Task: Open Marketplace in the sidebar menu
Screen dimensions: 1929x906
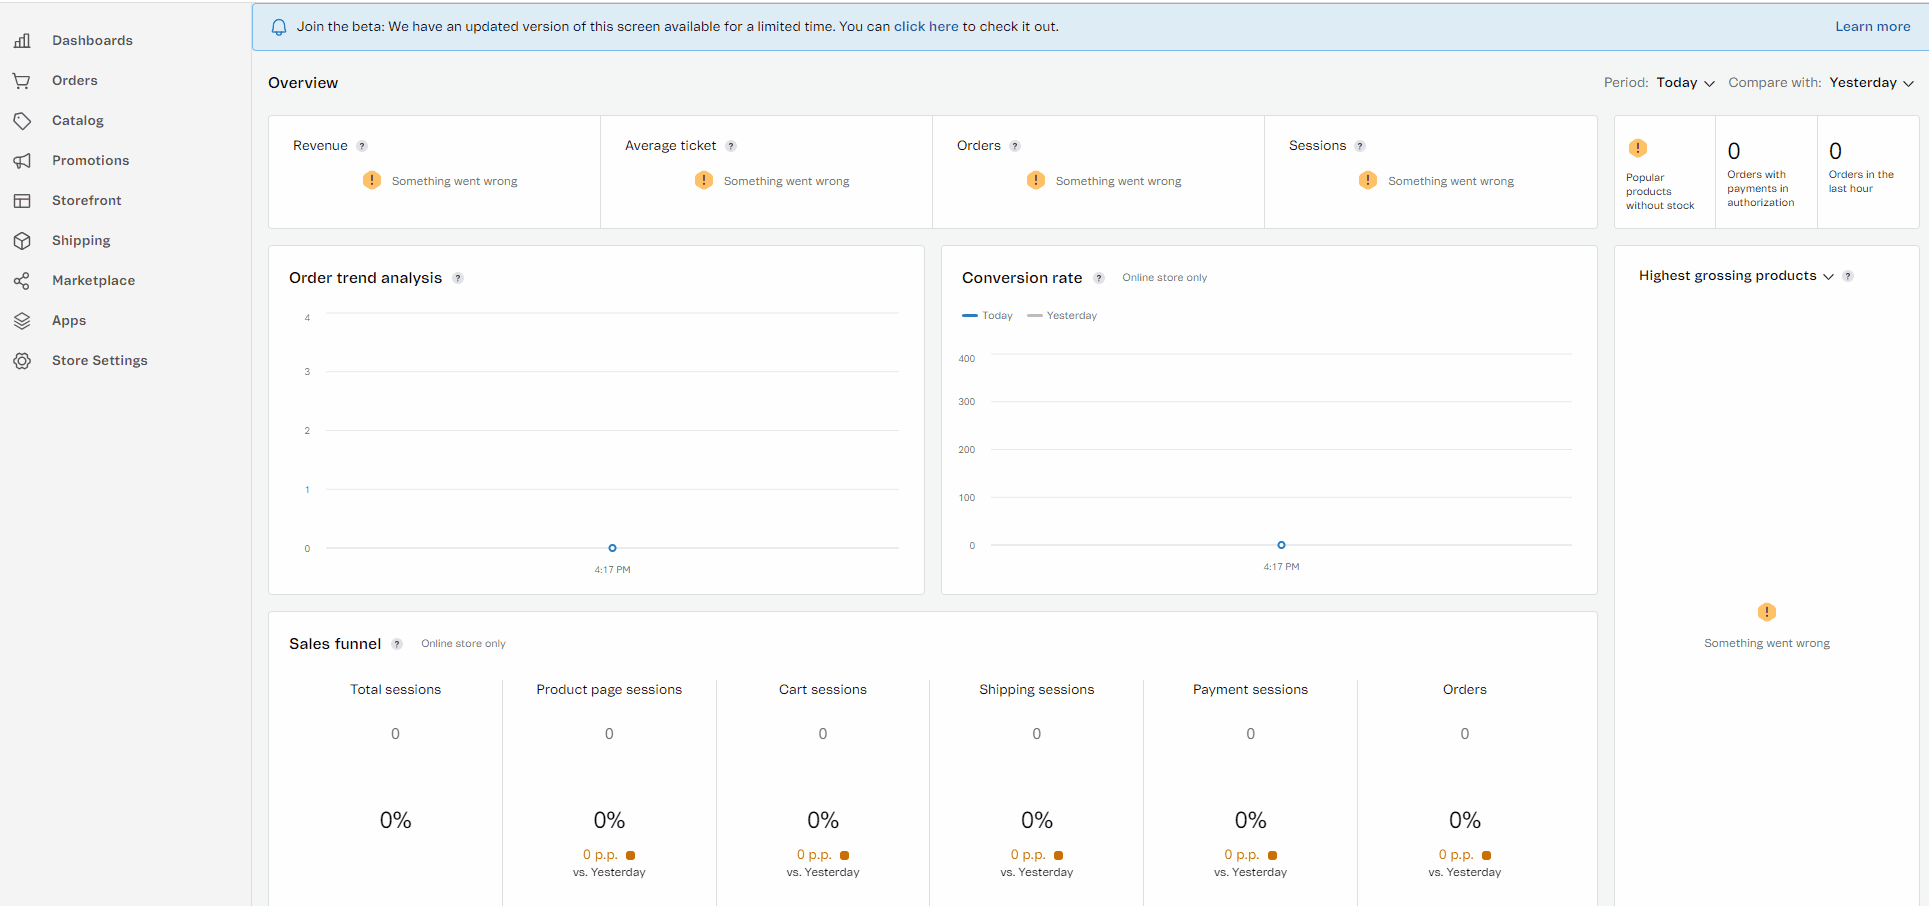Action: (x=93, y=281)
